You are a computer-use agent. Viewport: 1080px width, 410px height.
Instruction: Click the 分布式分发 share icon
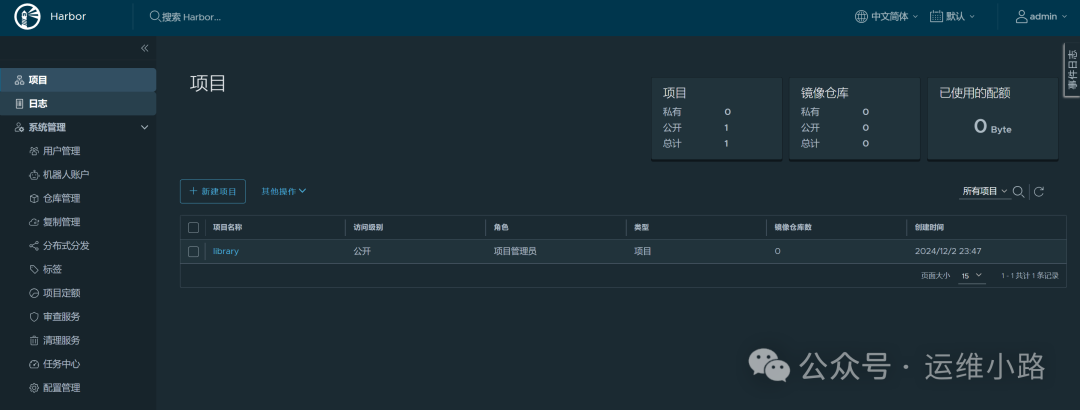pyautogui.click(x=34, y=246)
